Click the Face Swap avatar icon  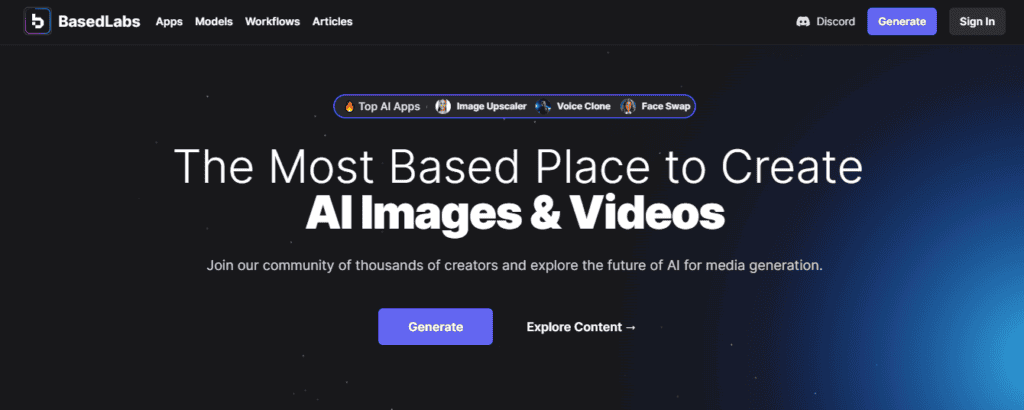point(628,106)
